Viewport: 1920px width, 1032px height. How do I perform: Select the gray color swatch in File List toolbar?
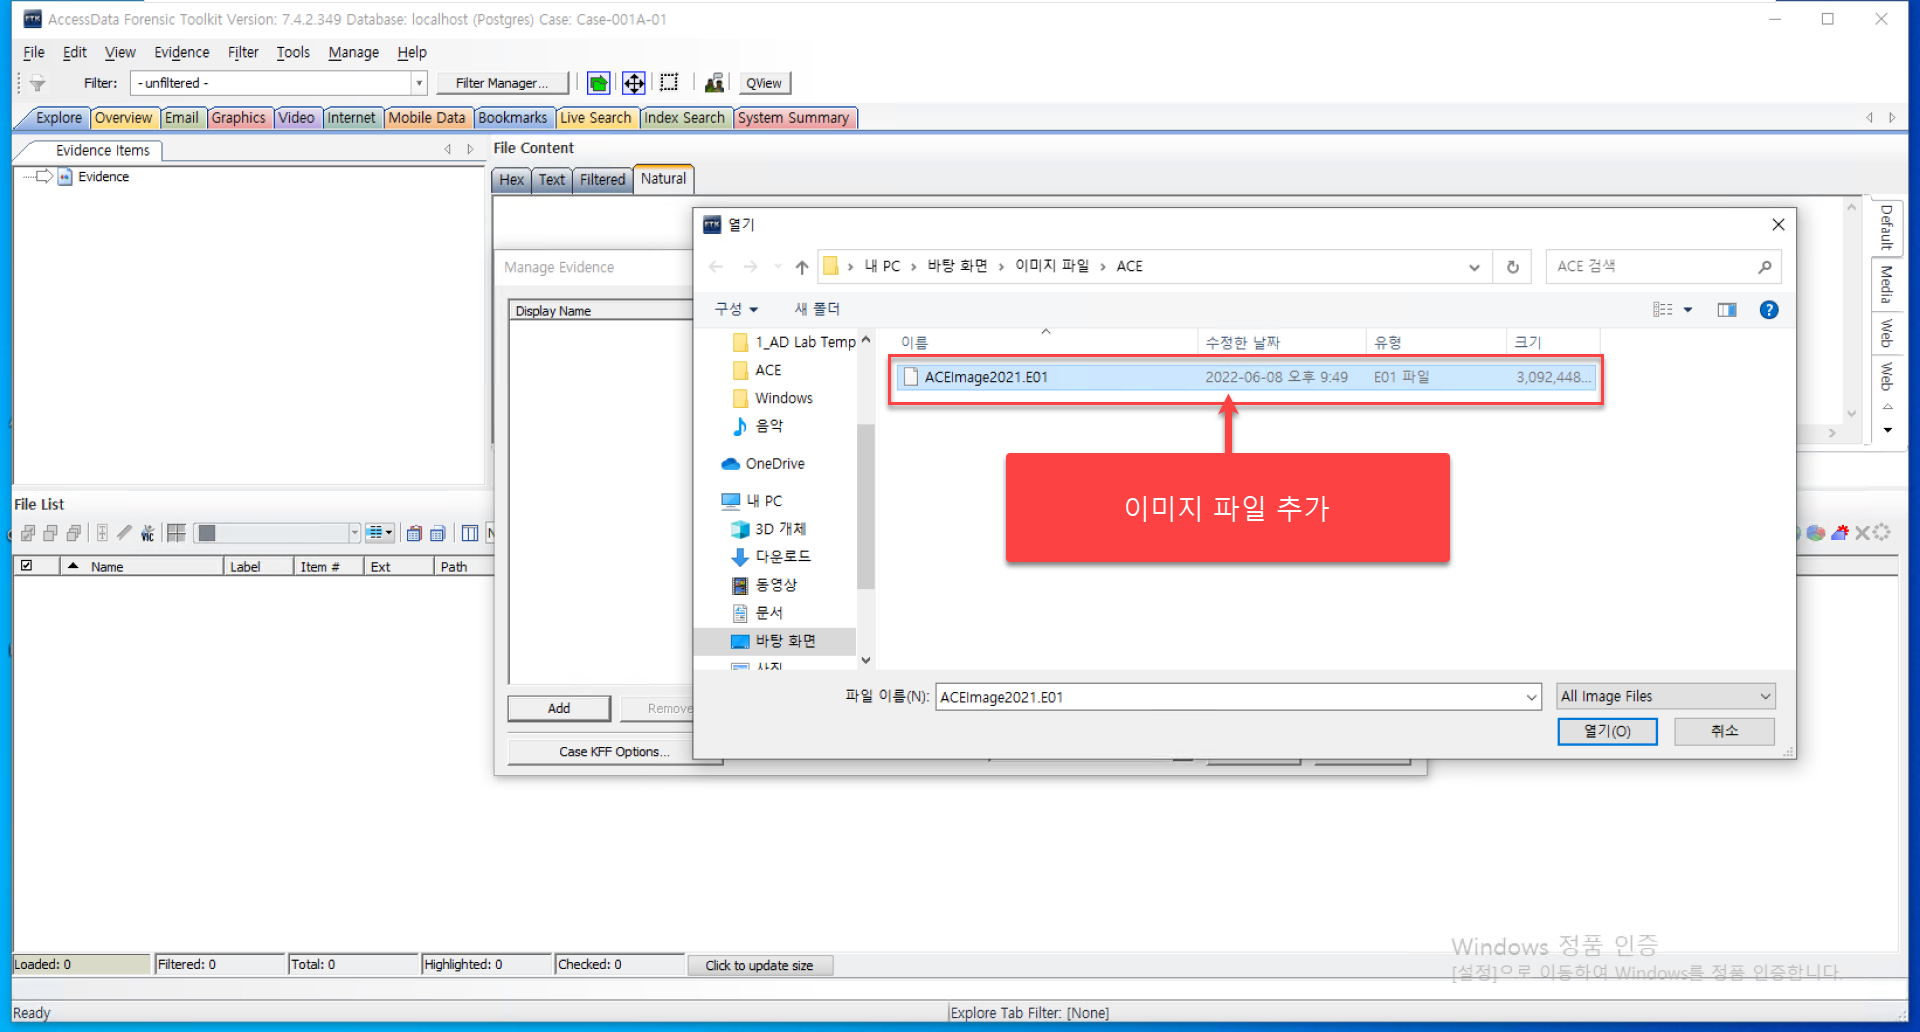[x=207, y=533]
